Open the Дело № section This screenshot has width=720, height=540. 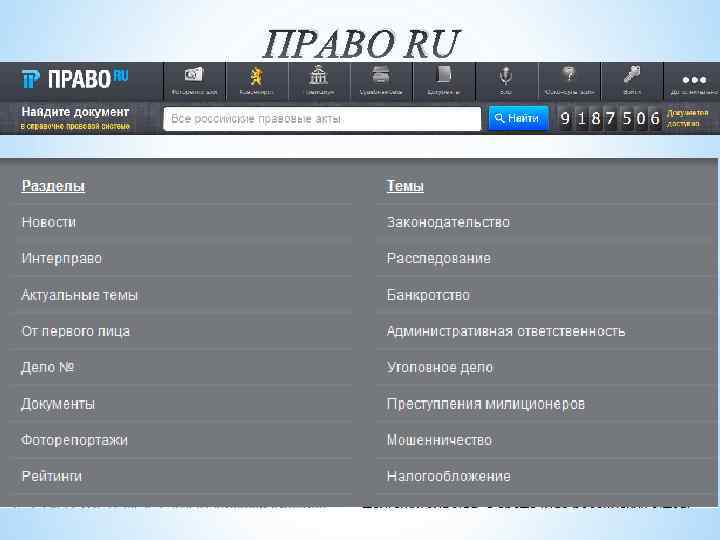coord(47,367)
